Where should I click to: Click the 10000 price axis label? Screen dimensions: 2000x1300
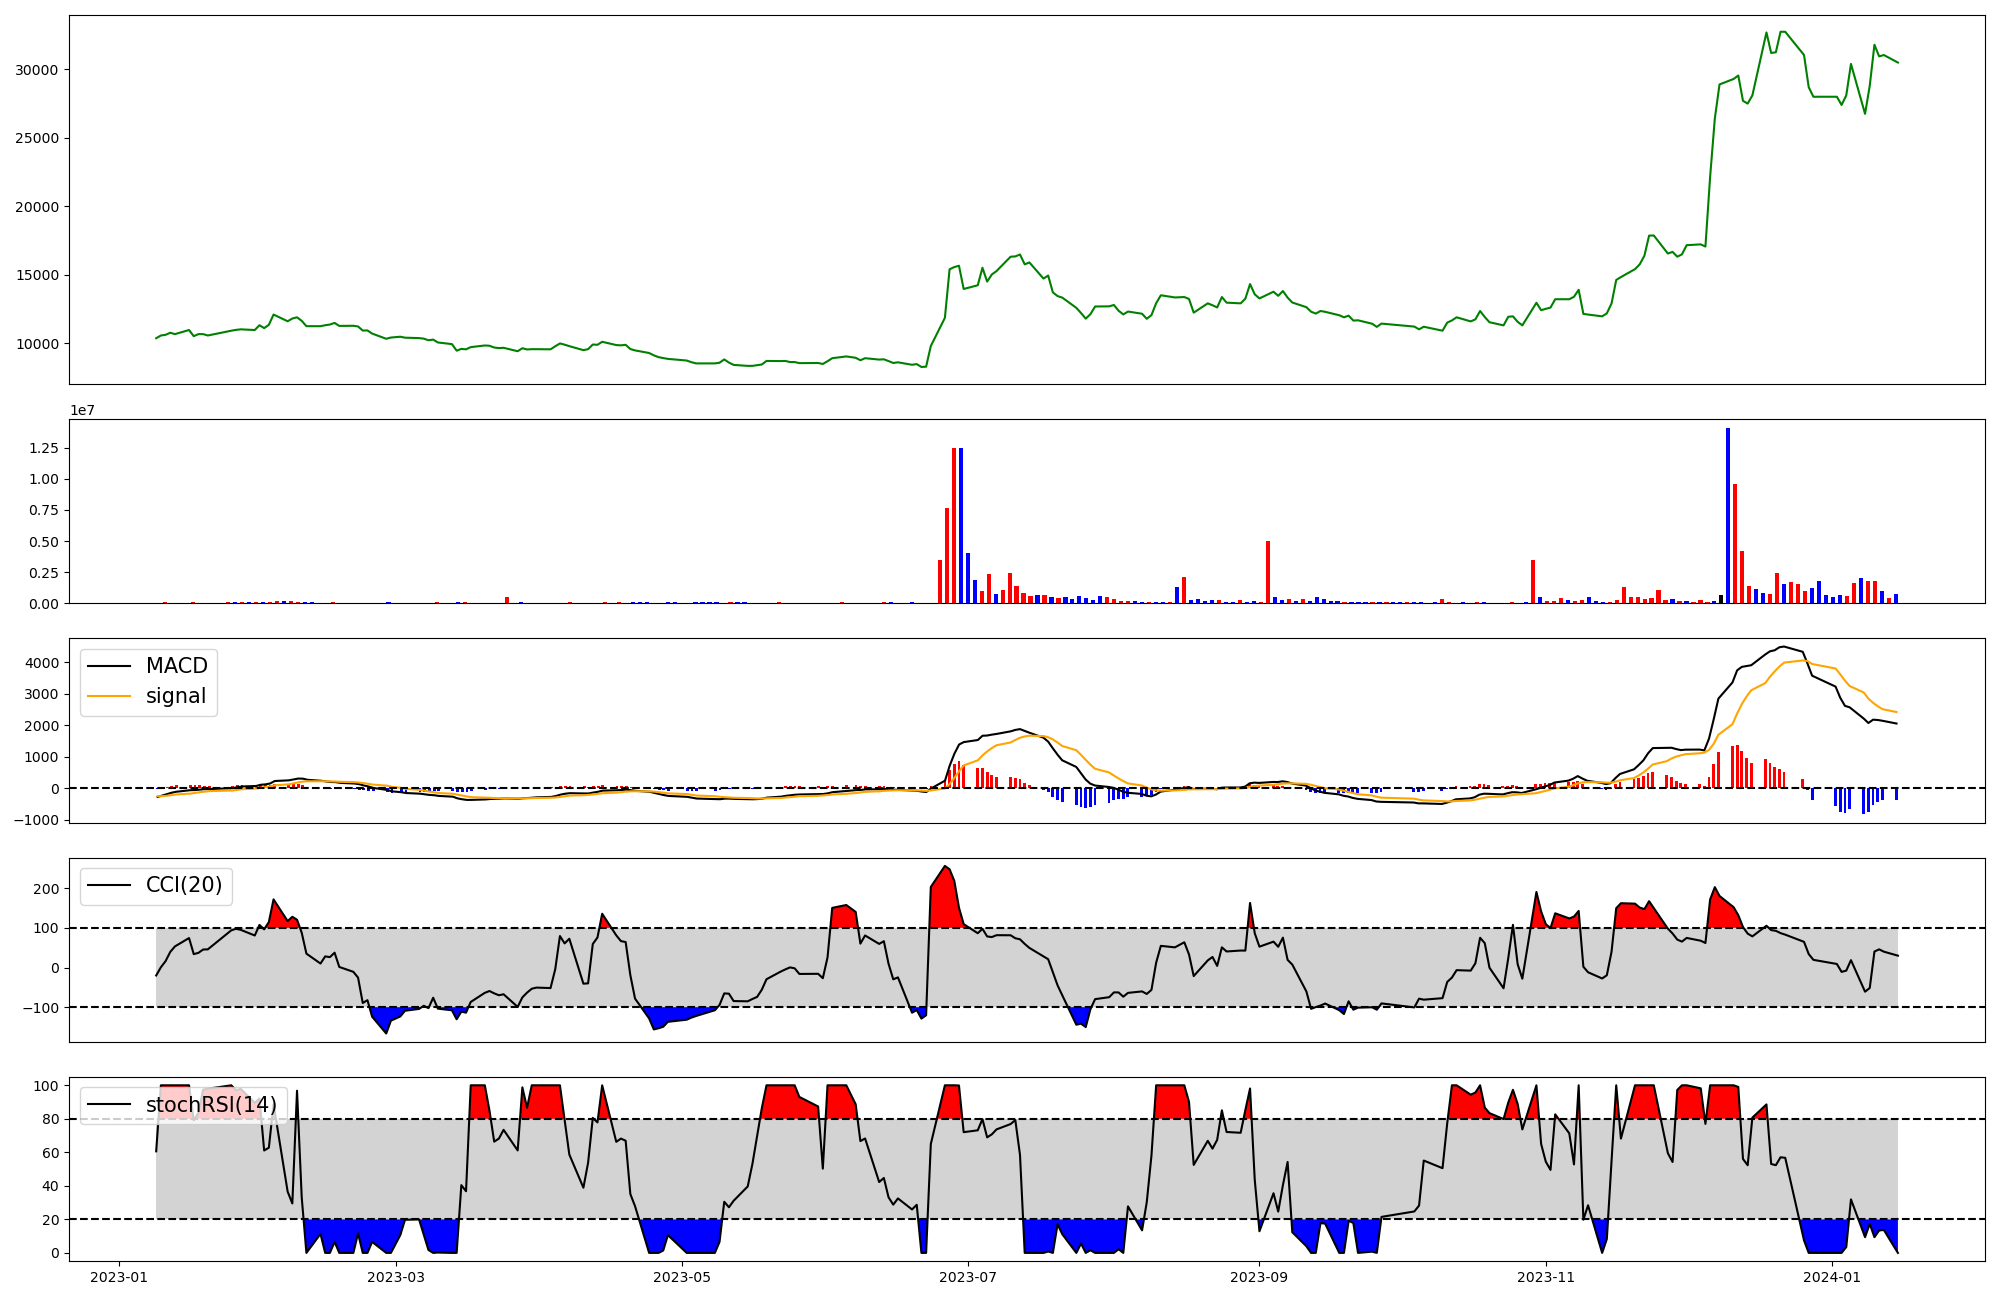[x=37, y=344]
